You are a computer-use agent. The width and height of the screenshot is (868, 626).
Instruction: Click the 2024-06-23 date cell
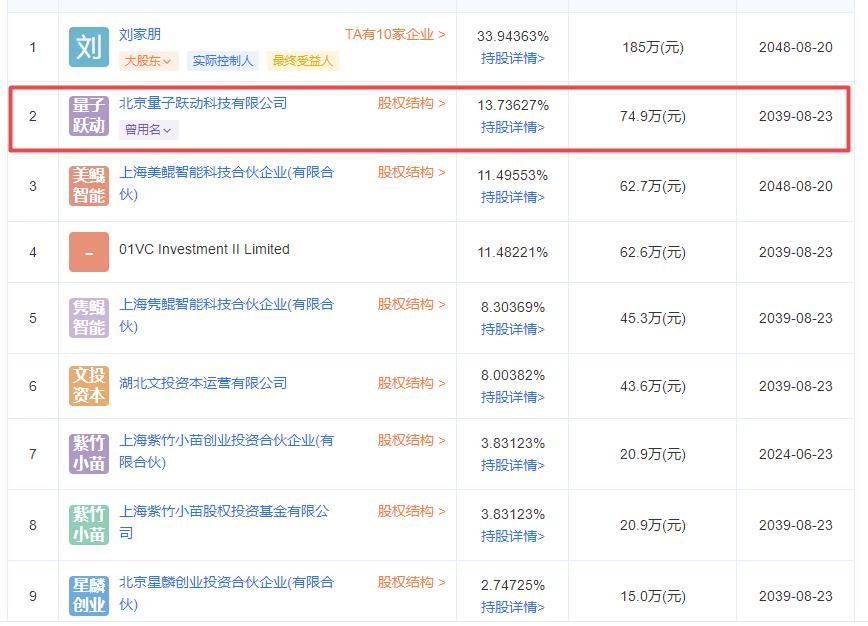coord(795,454)
